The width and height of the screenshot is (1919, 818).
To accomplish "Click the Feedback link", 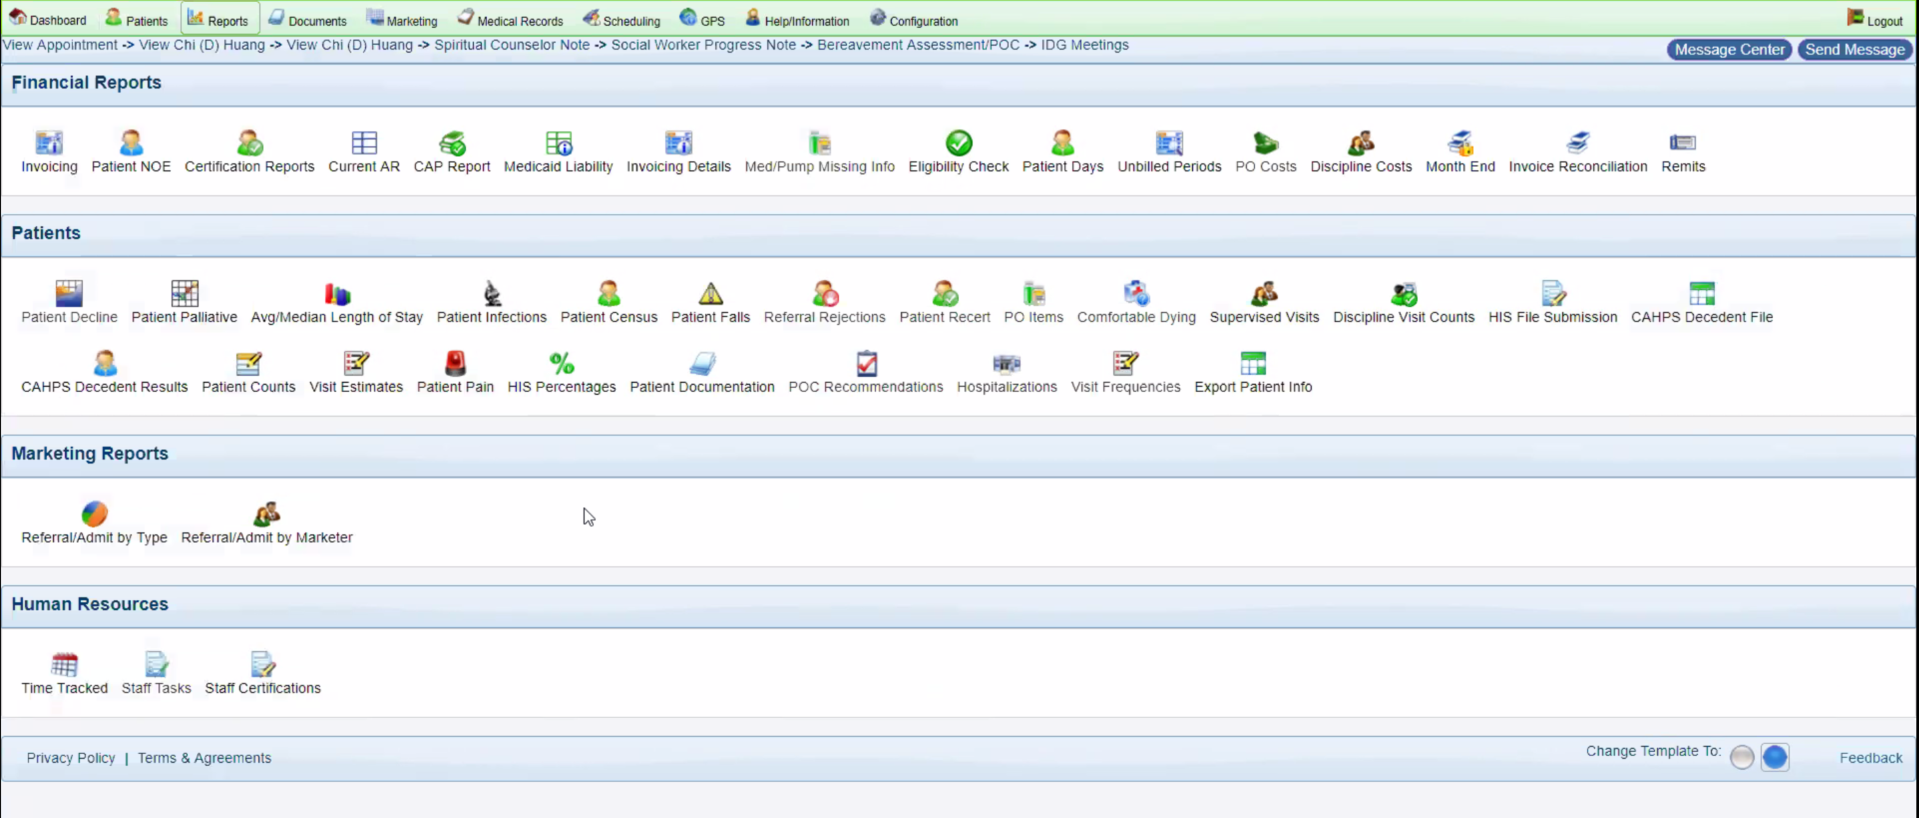I will click(1871, 758).
